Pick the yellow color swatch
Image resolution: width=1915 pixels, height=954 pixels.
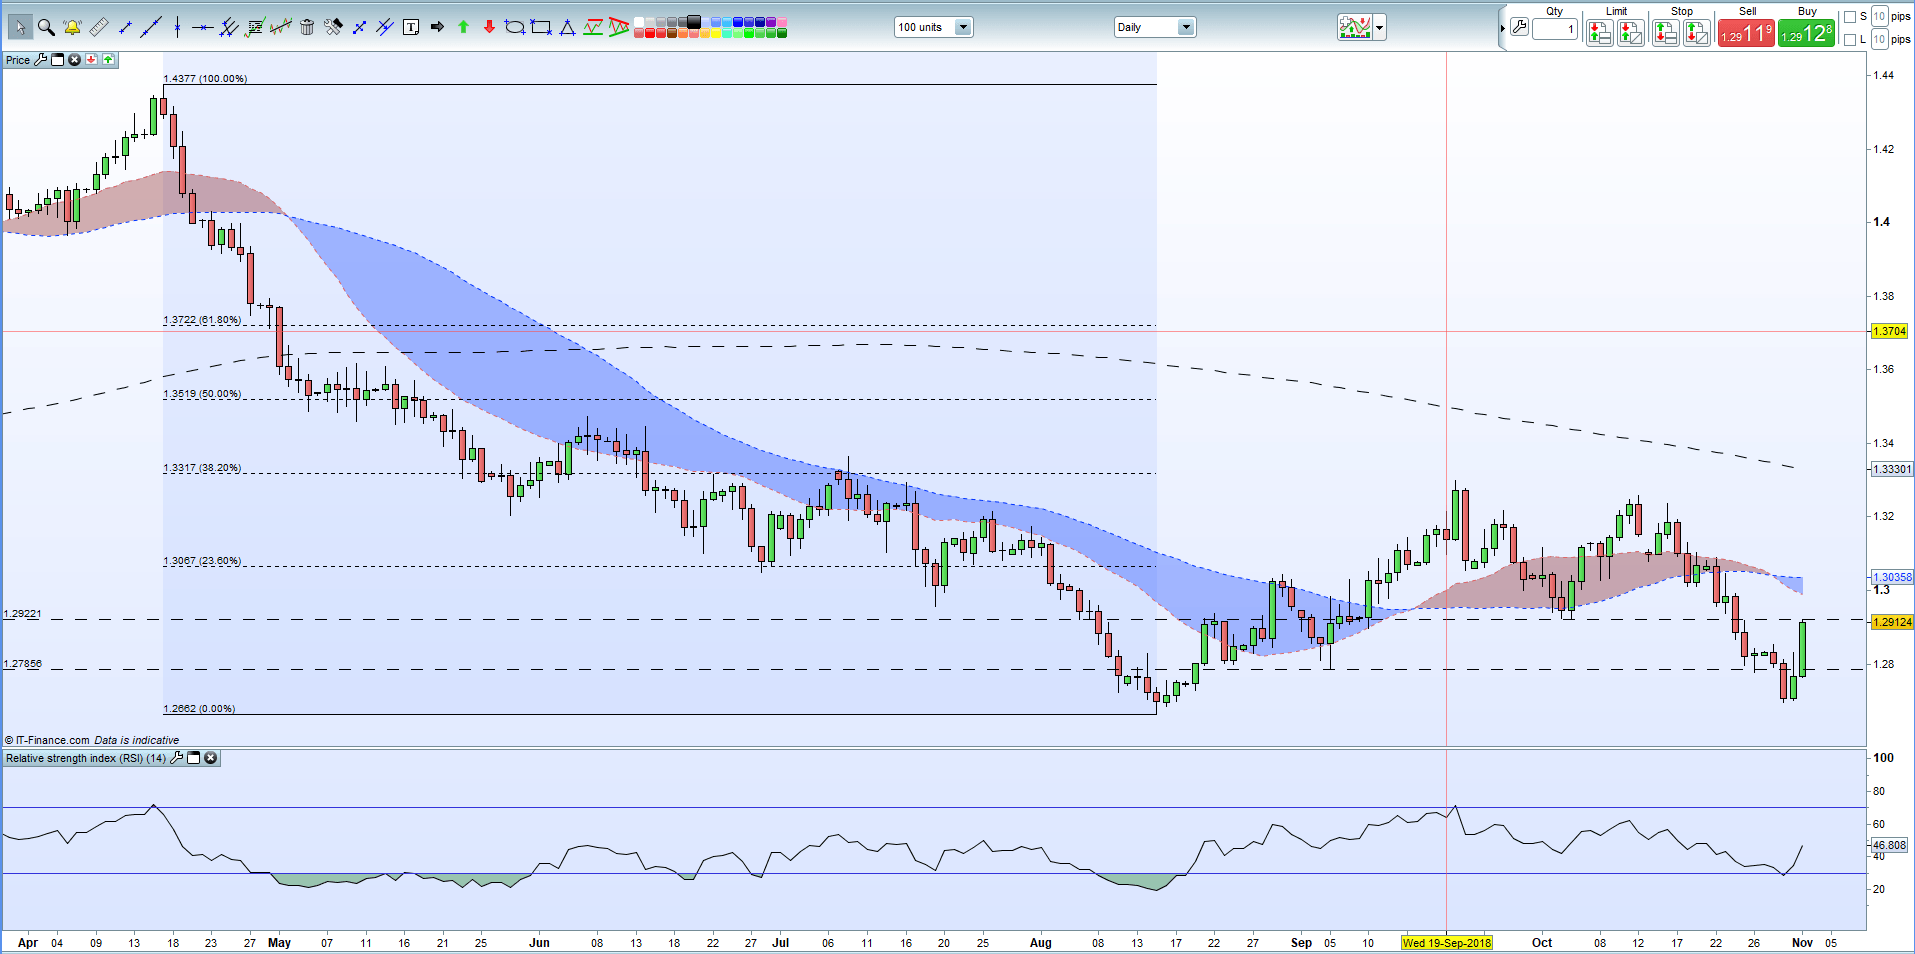coord(716,33)
